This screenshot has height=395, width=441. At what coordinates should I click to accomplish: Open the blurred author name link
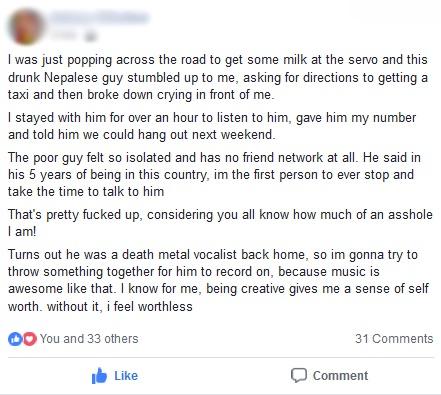100,17
